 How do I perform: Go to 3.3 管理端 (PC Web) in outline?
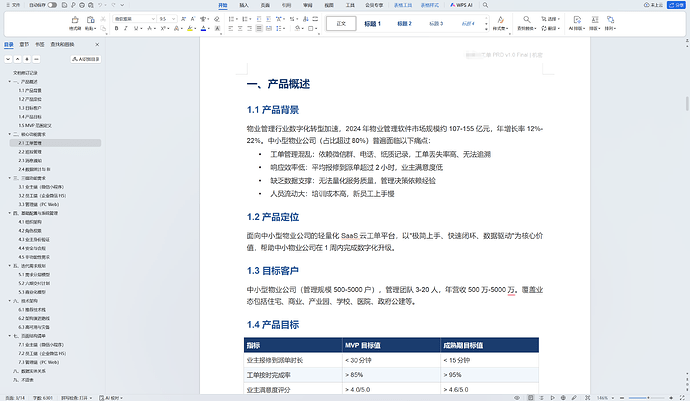[39, 204]
